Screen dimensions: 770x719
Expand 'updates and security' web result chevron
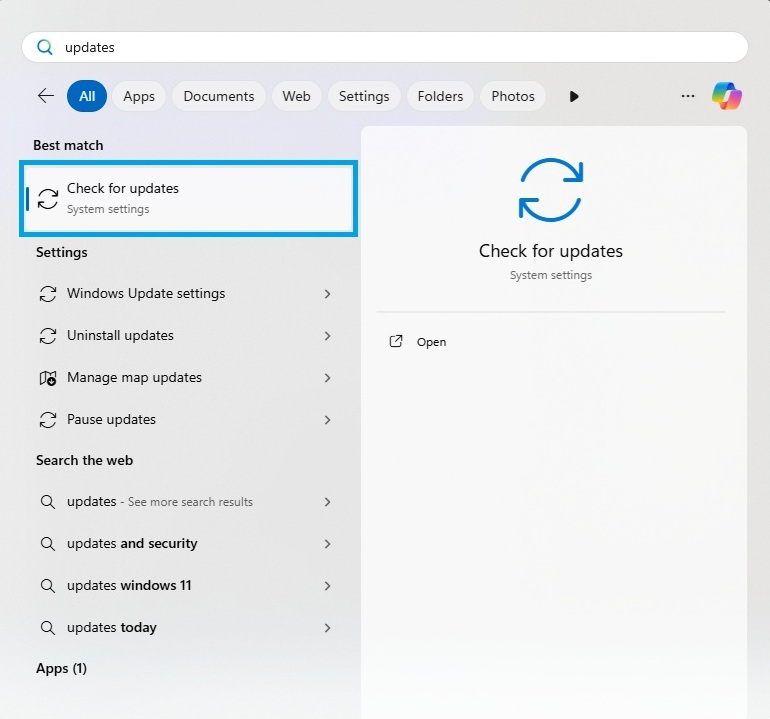tap(327, 544)
